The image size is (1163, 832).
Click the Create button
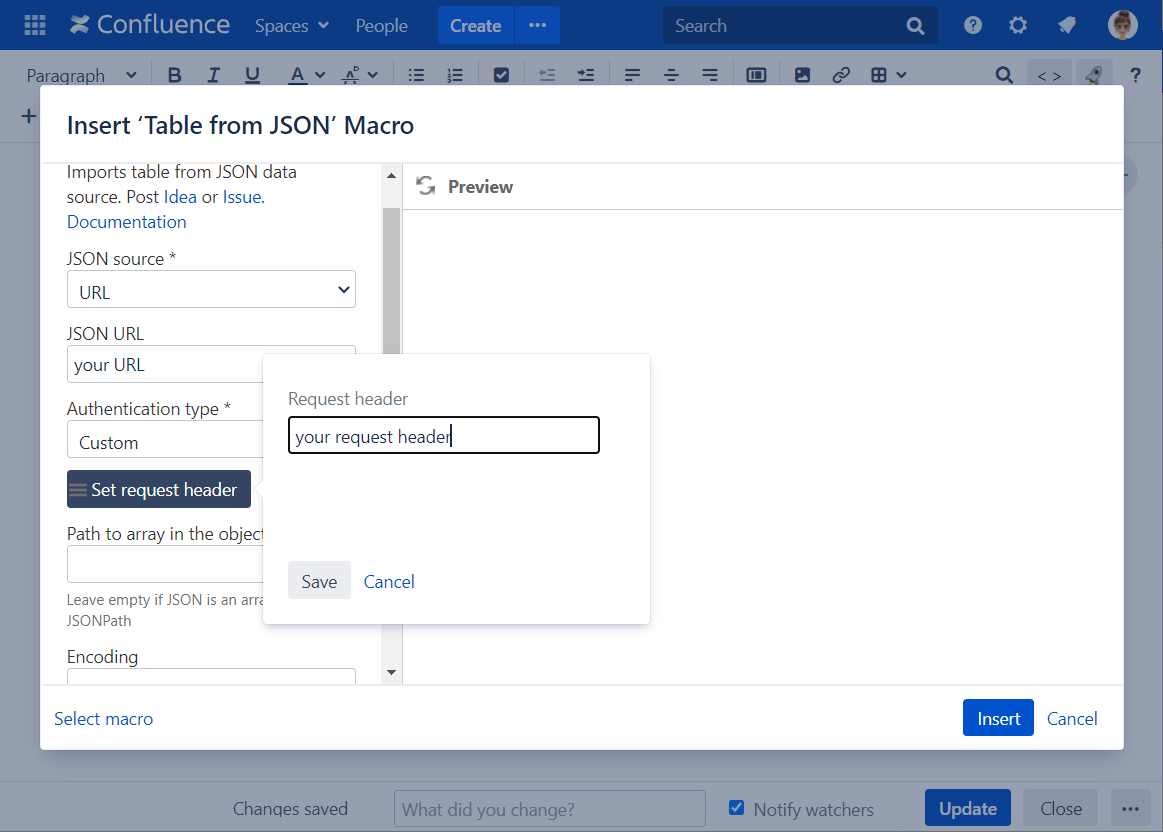(475, 26)
